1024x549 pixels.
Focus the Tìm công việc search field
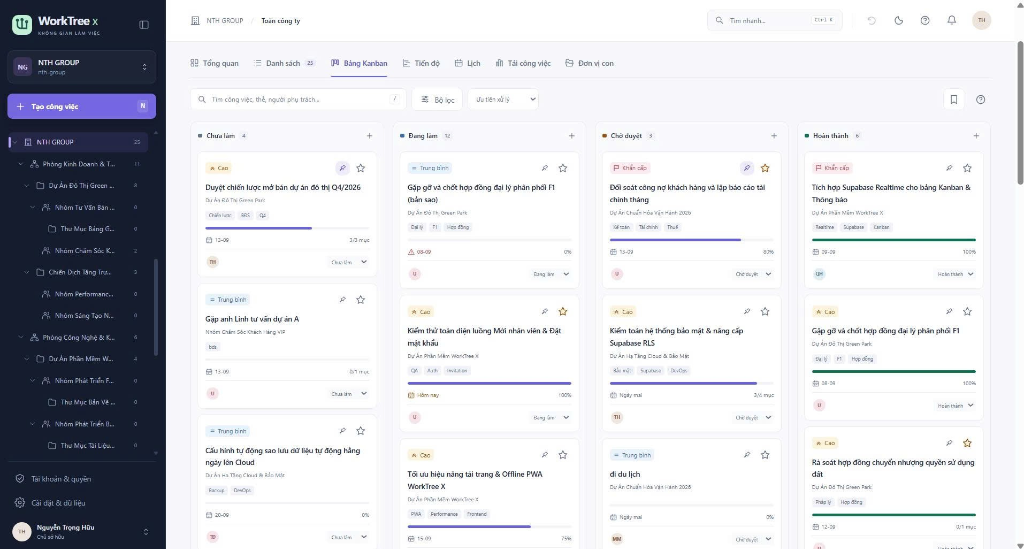[298, 99]
